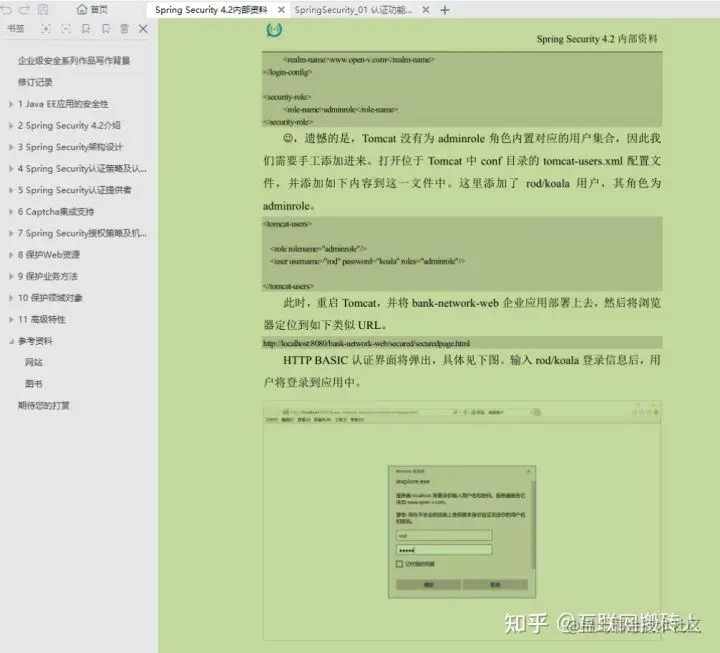
Task: Expand chapter 5 Spring Security认证提供者
Action: point(11,190)
